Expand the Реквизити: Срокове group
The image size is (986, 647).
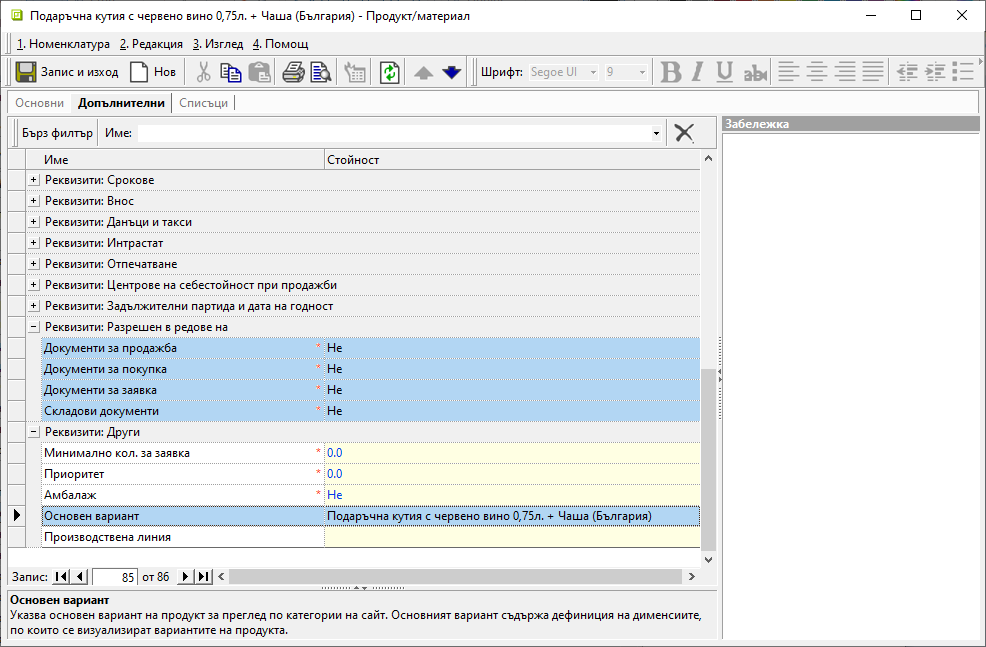(34, 180)
